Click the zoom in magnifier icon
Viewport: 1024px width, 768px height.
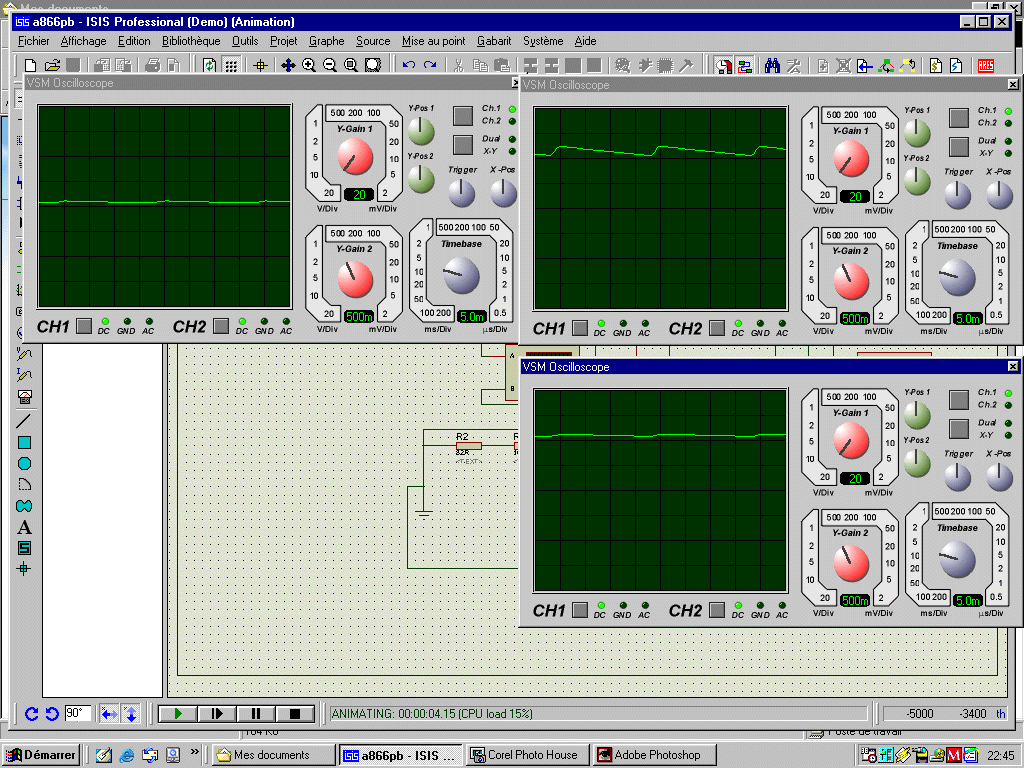tap(309, 65)
